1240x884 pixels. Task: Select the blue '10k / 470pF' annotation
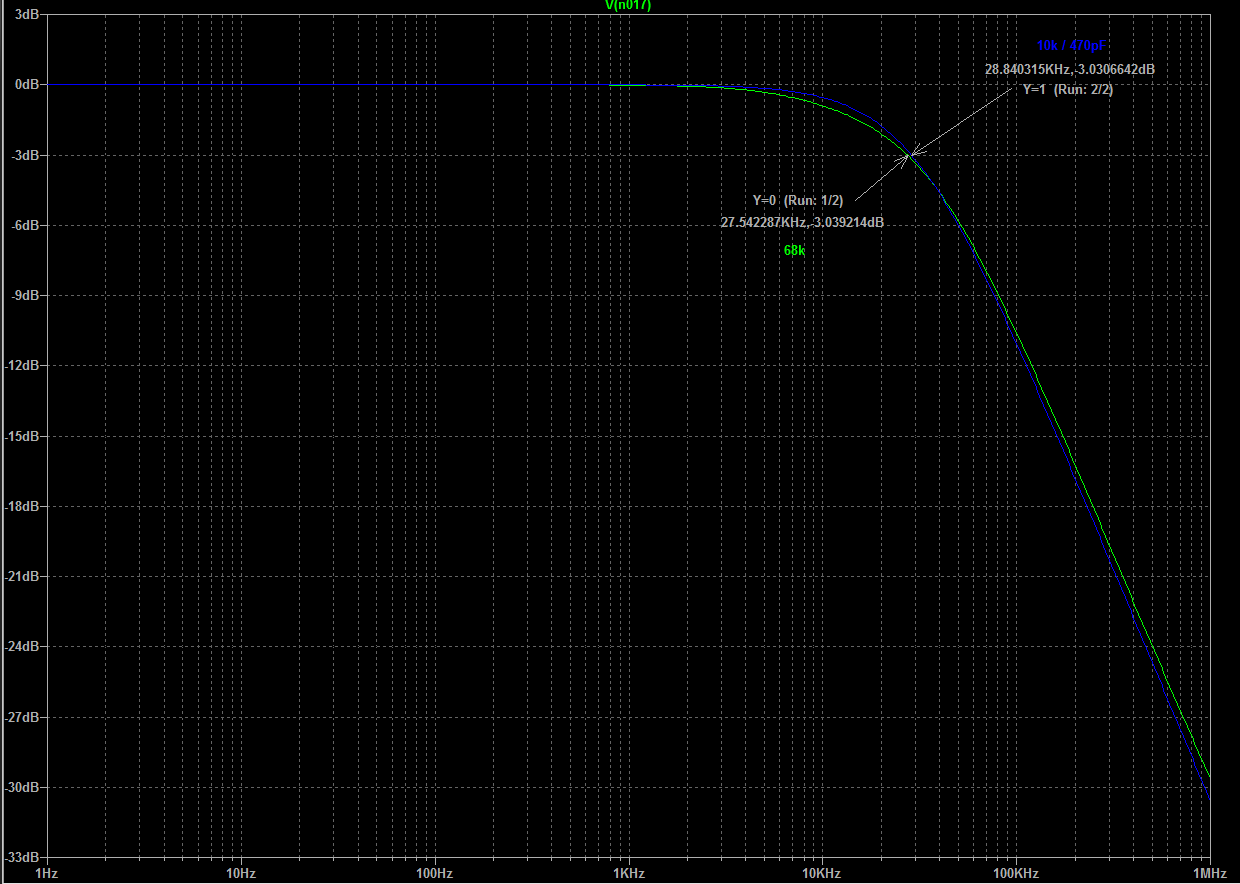[x=1072, y=46]
